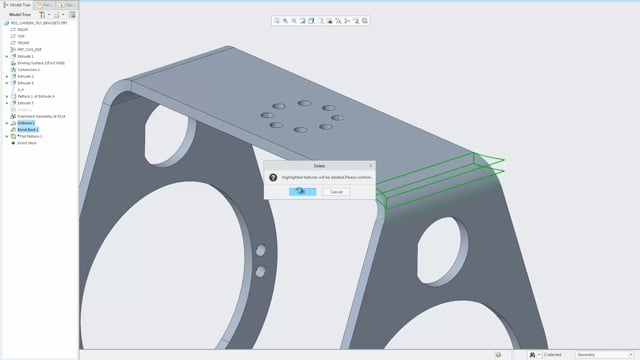The image size is (640, 360).
Task: Toggle the Model Tree show panel icon
Action: point(72,15)
